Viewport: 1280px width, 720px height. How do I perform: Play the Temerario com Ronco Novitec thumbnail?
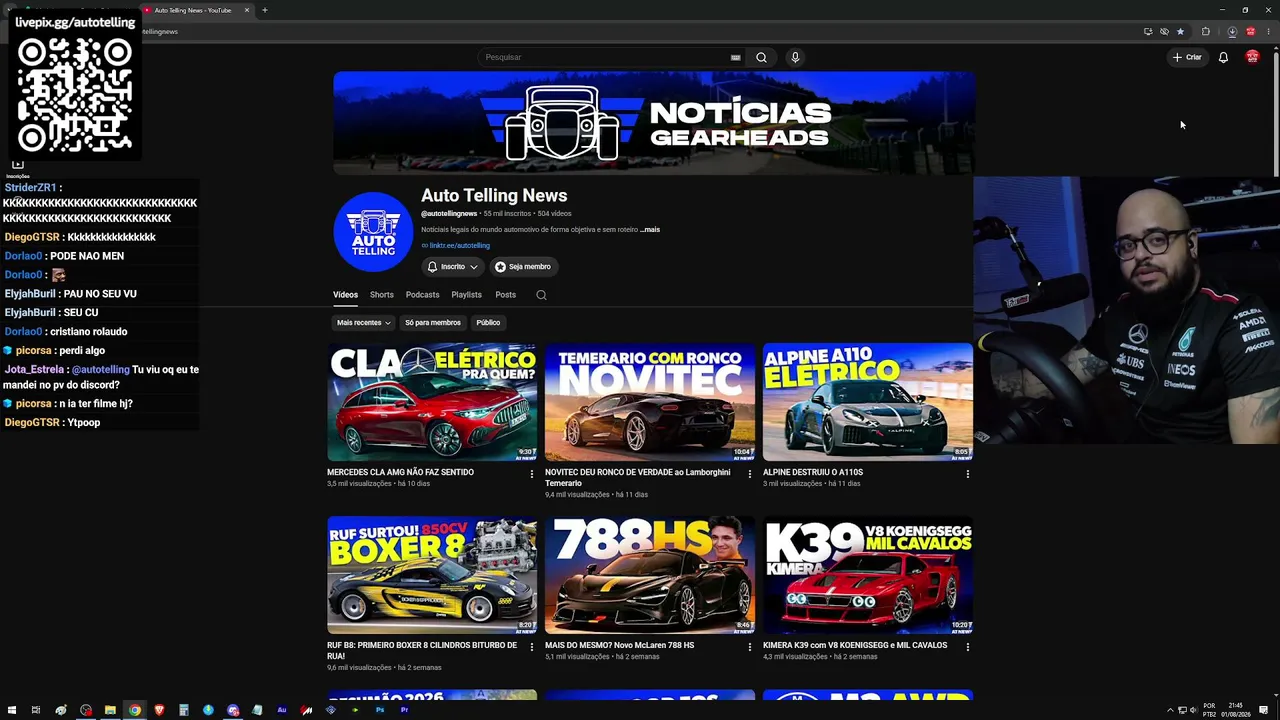(650, 402)
